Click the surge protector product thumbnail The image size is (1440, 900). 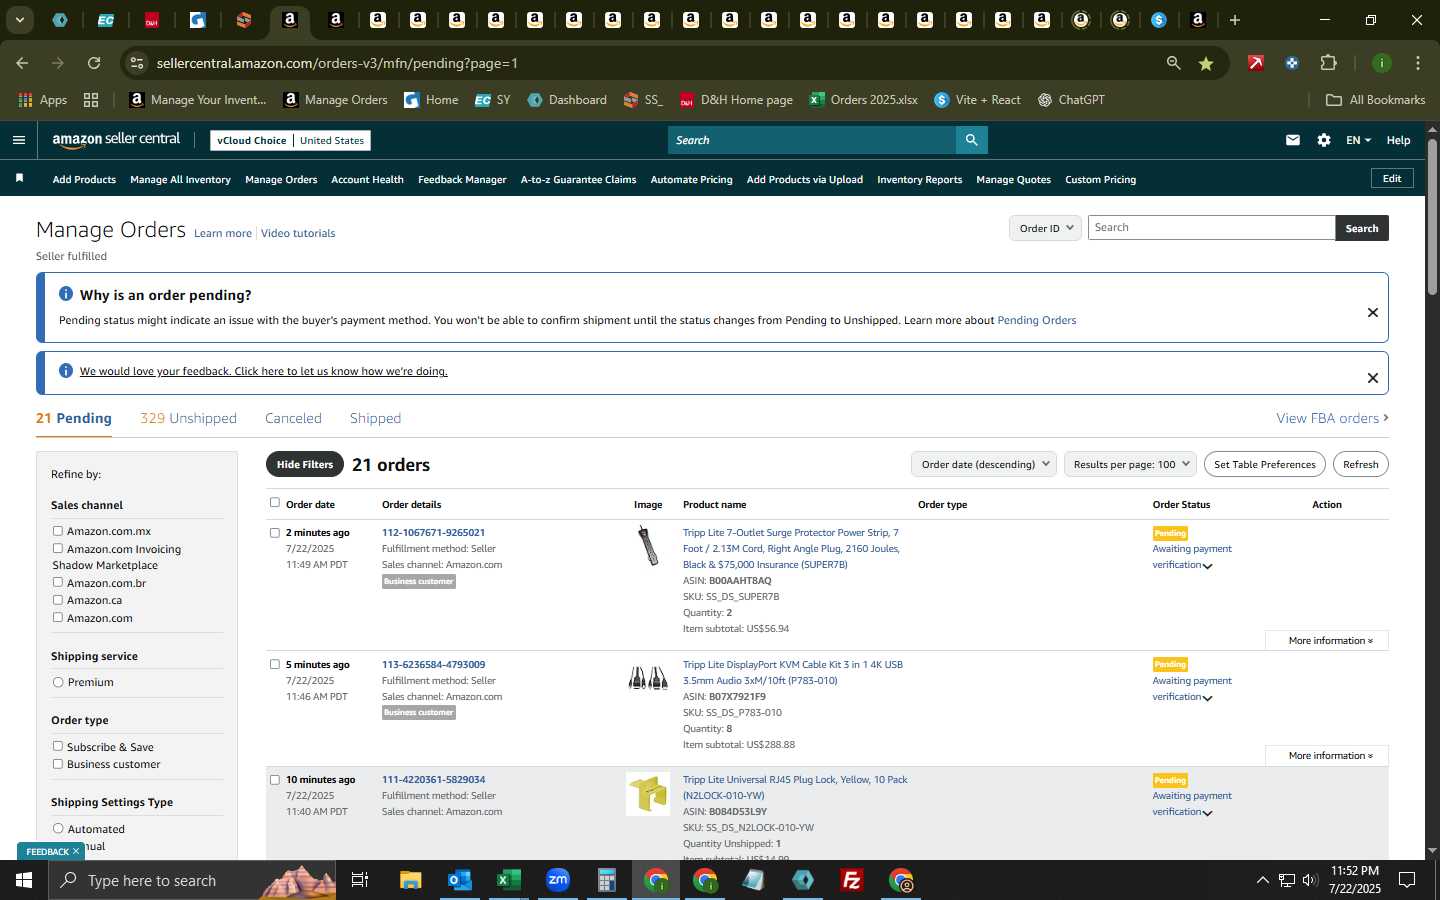point(648,545)
